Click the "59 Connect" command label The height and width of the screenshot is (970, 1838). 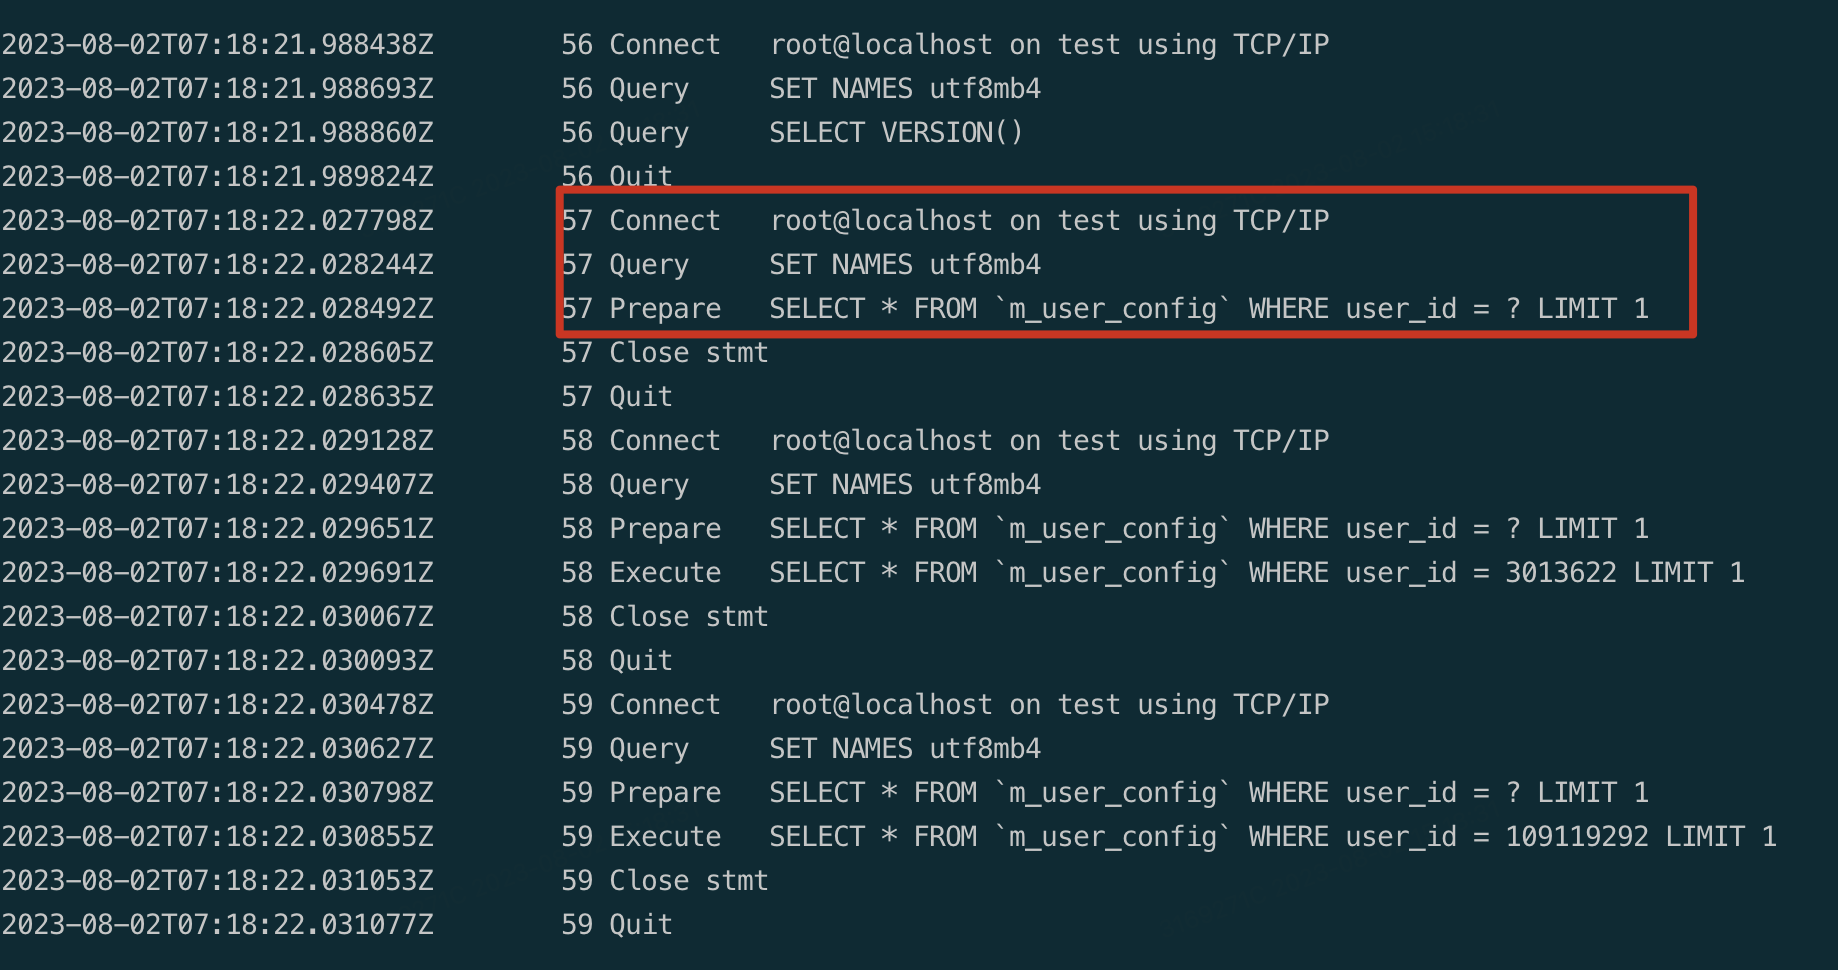click(664, 705)
